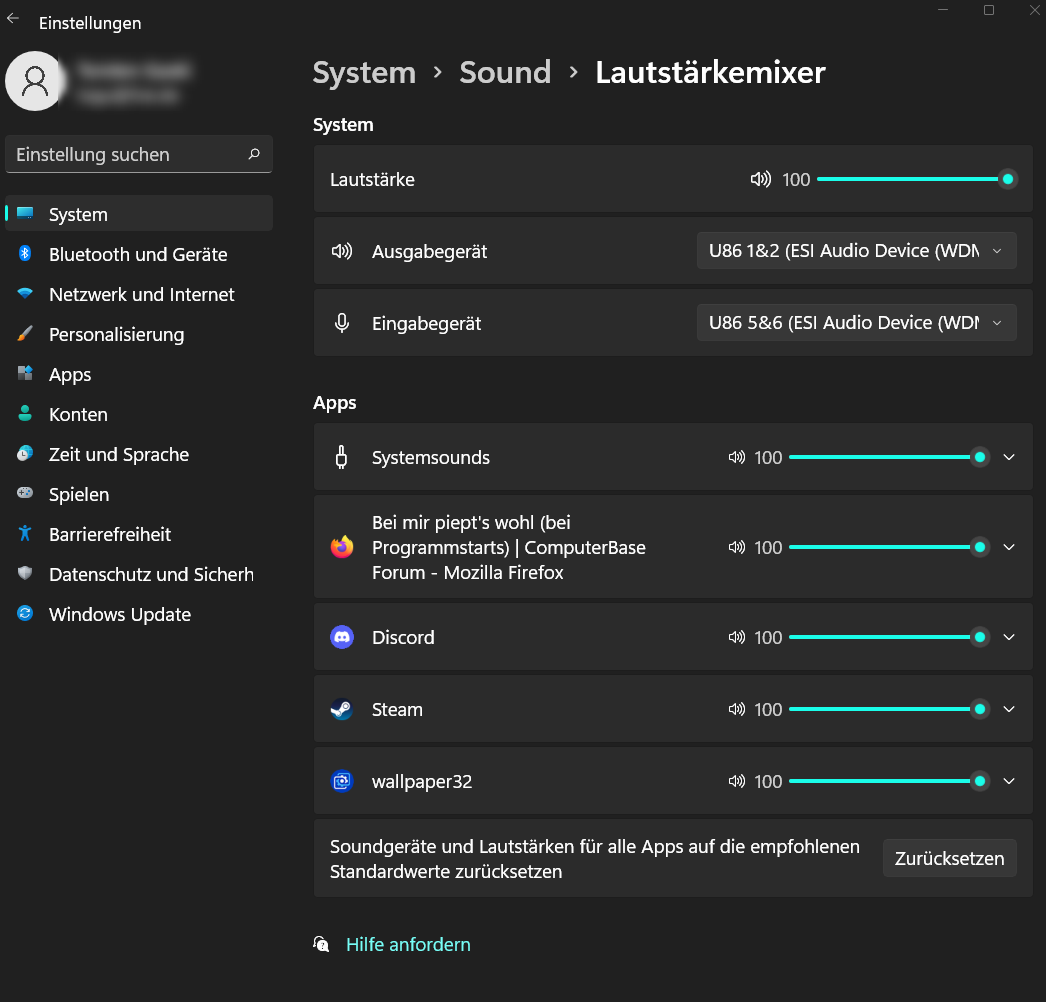The width and height of the screenshot is (1046, 1002).
Task: Open the Eingabegerät device dropdown
Action: pos(856,323)
